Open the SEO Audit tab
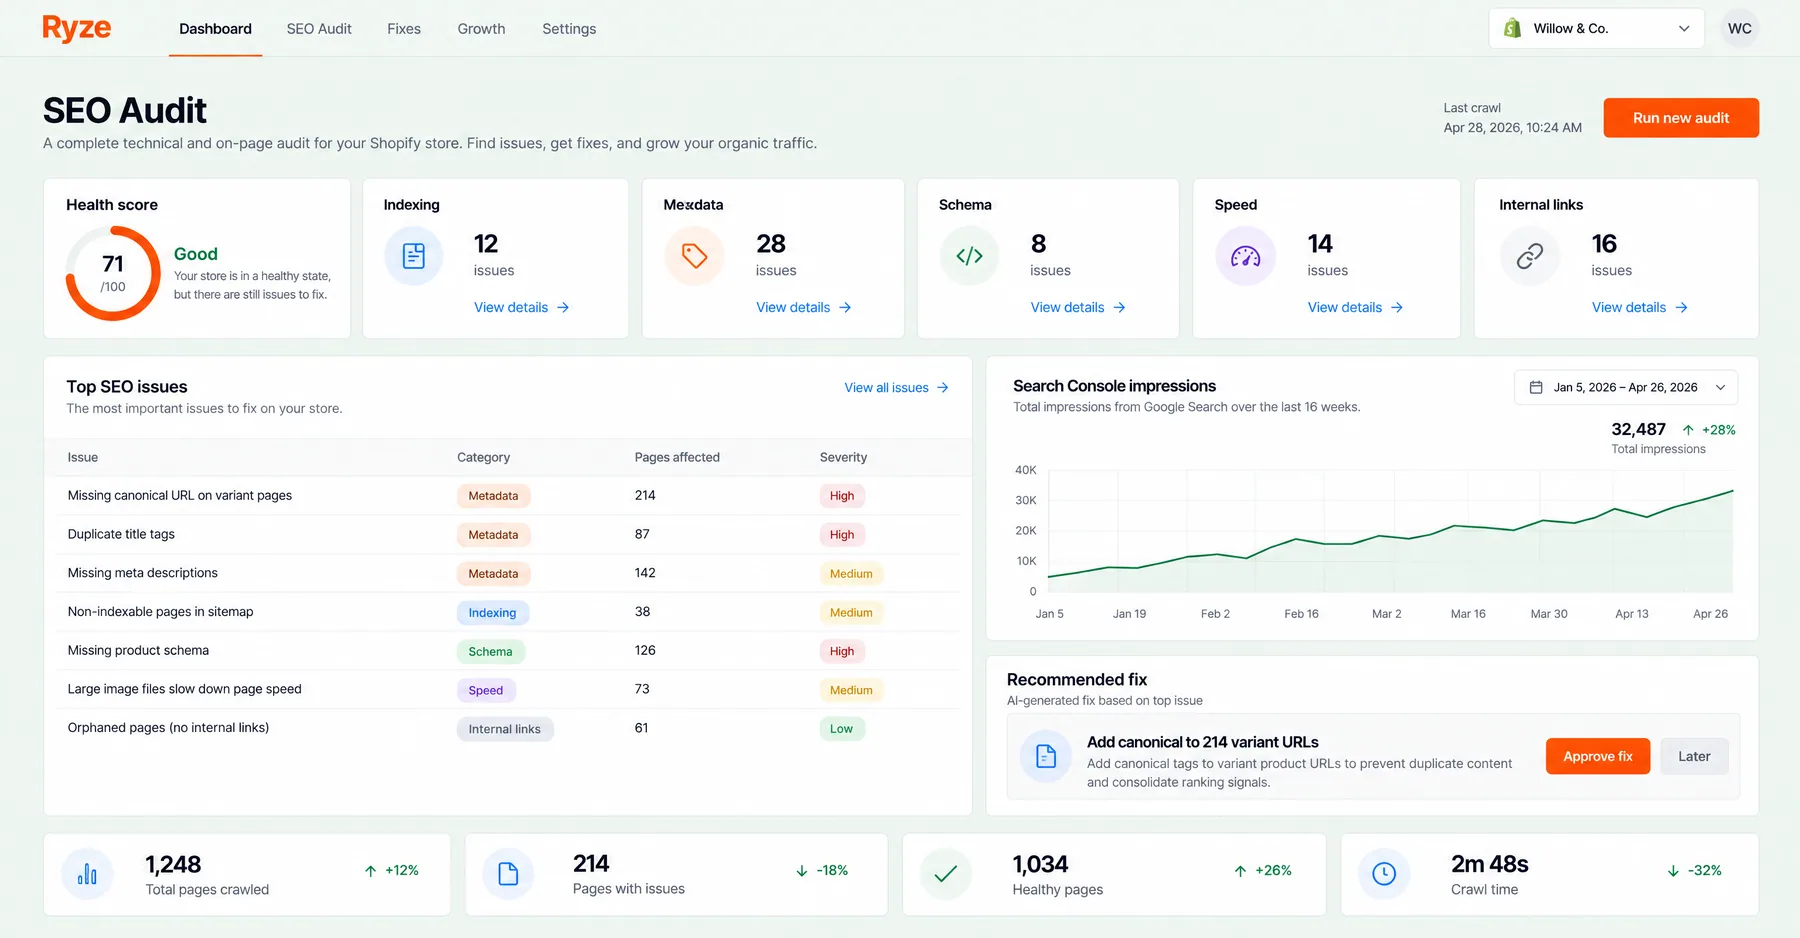This screenshot has width=1800, height=938. pyautogui.click(x=319, y=29)
